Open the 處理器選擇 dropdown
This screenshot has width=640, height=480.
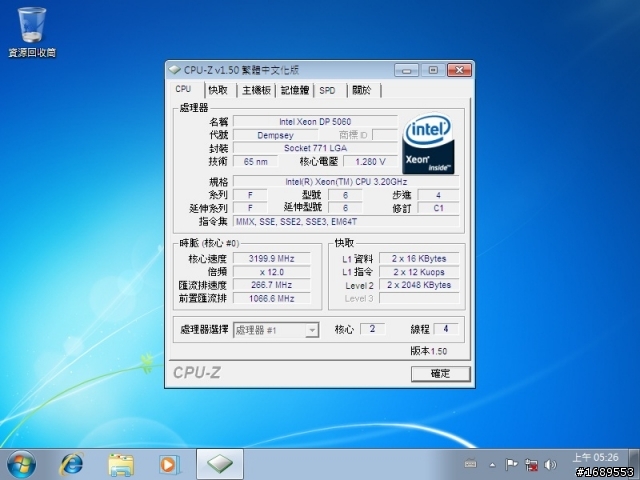tap(276, 330)
